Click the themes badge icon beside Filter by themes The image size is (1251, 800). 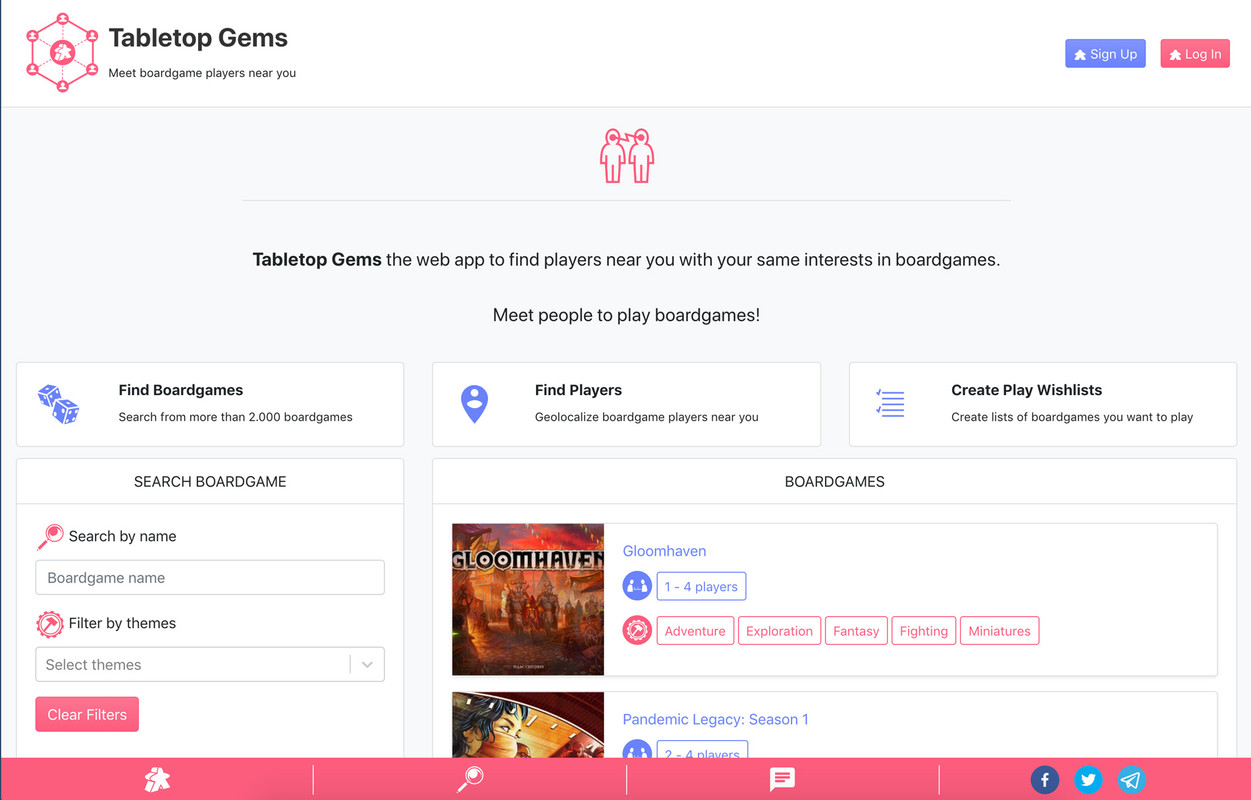pyautogui.click(x=50, y=624)
